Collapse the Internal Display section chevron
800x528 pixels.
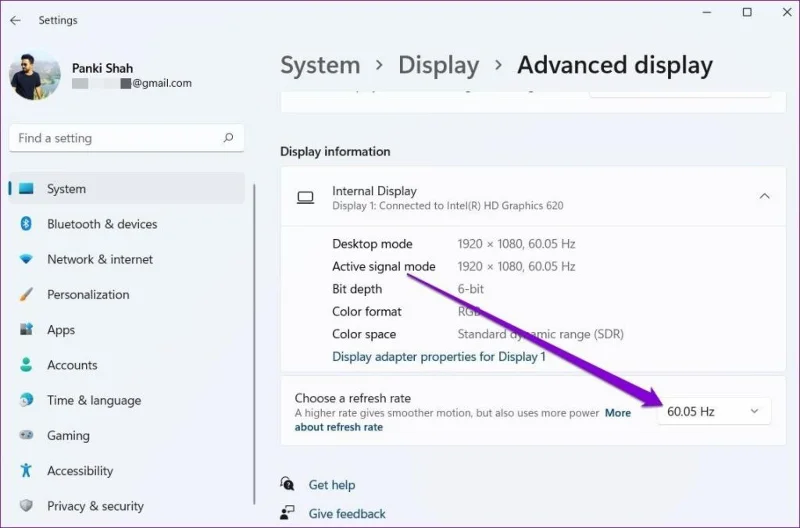[764, 196]
